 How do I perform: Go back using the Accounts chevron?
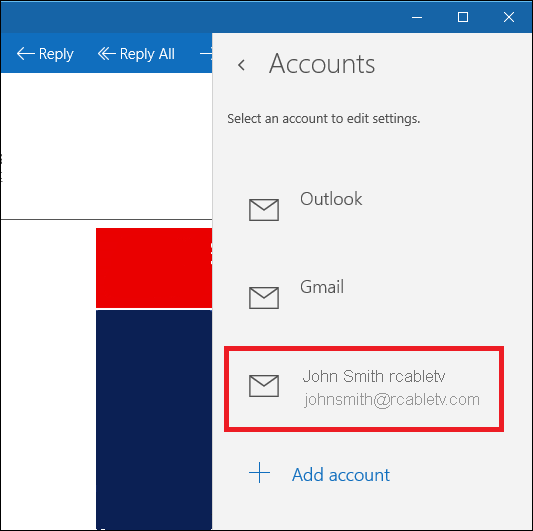241,65
